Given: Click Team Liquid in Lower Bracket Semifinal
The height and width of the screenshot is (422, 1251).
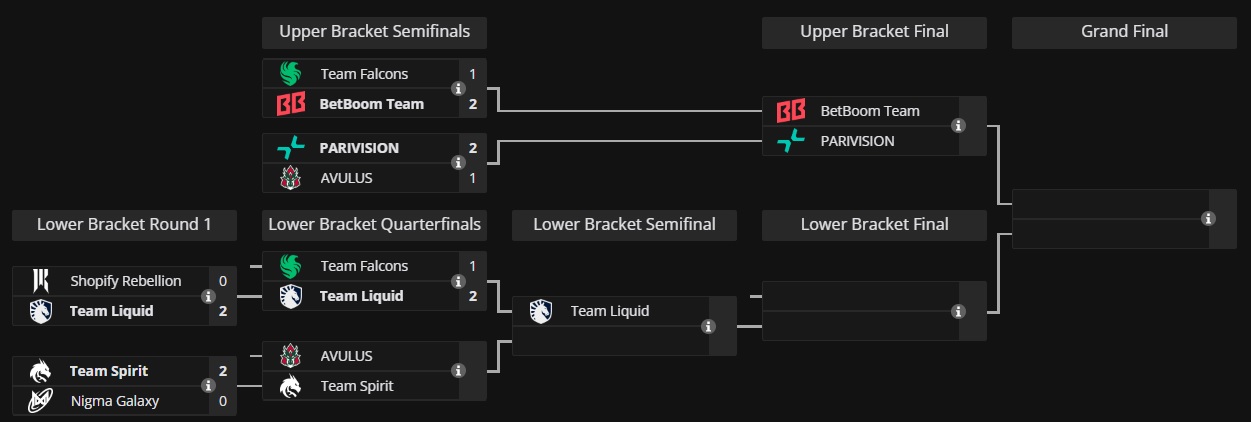Looking at the screenshot, I should point(609,311).
